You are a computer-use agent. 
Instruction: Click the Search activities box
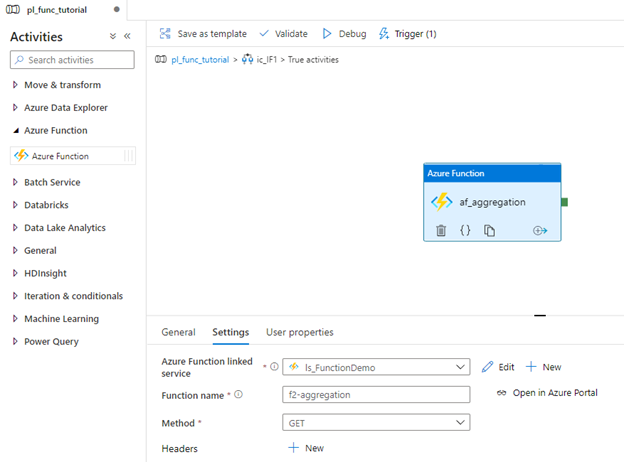point(73,60)
